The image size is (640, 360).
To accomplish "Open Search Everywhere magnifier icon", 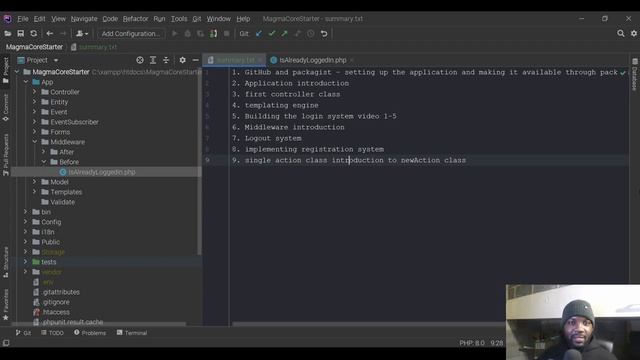I will tap(621, 33).
